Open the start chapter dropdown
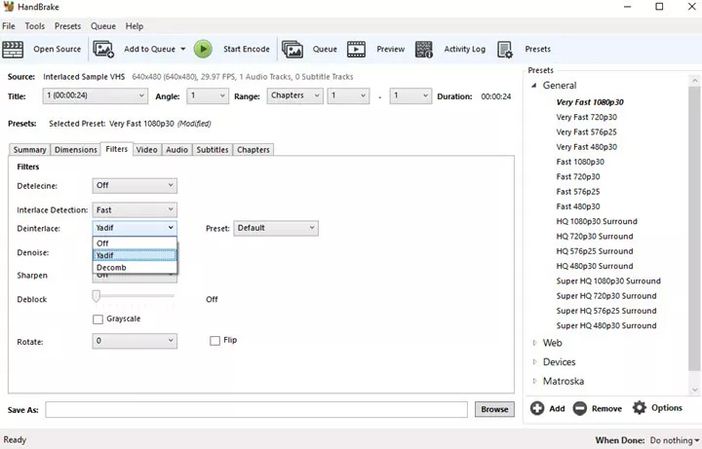702x449 pixels. [x=348, y=96]
